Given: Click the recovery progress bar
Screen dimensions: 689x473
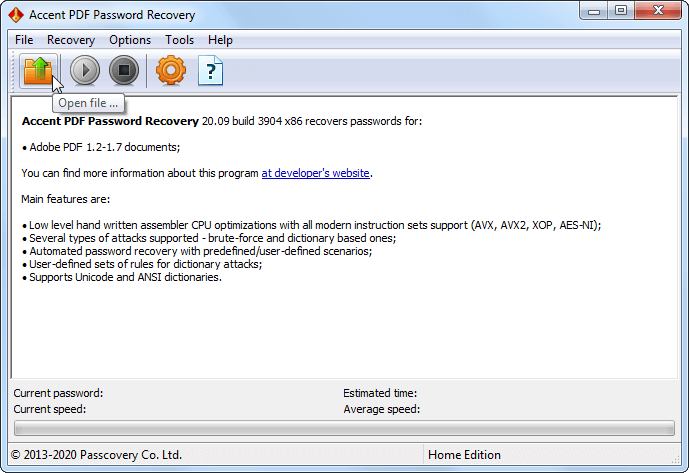Looking at the screenshot, I should [x=344, y=428].
